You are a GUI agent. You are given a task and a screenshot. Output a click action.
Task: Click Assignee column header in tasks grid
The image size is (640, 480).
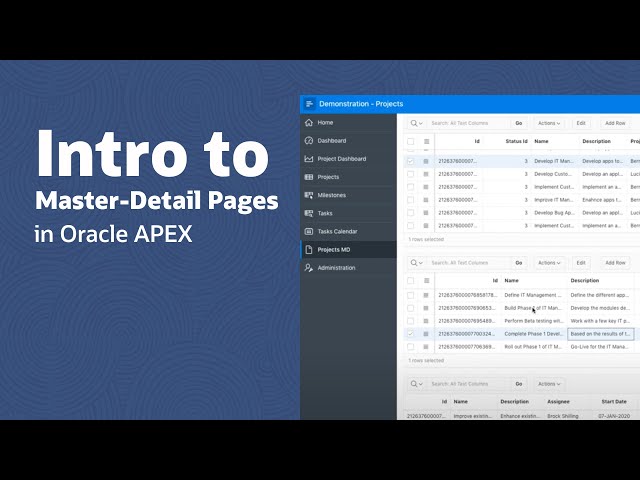tap(558, 402)
